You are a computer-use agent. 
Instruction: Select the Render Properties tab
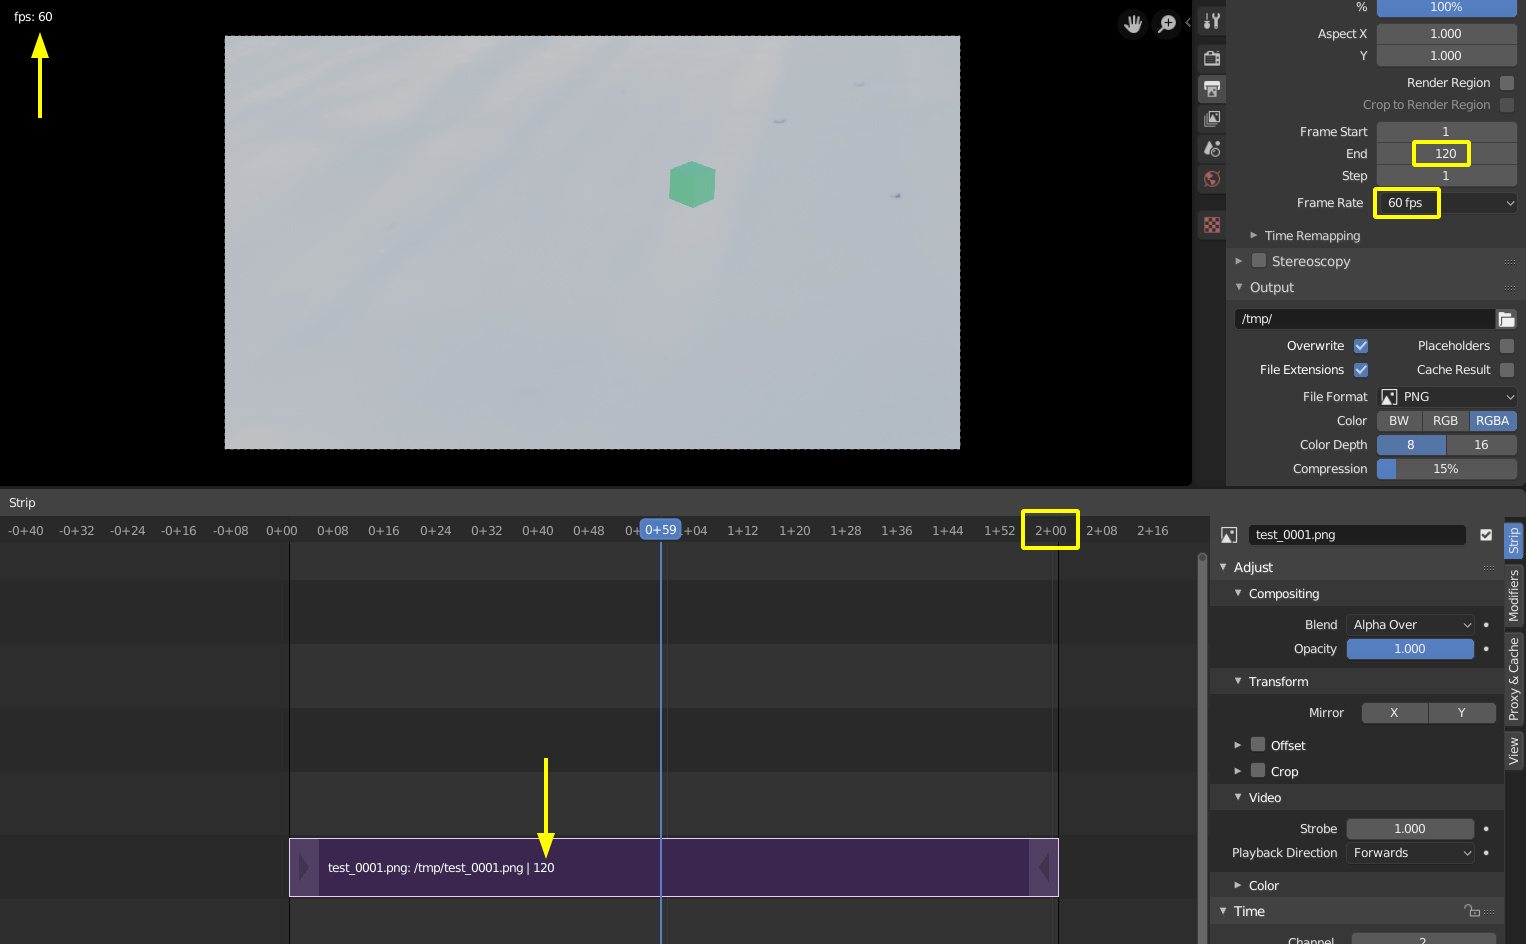[1211, 57]
